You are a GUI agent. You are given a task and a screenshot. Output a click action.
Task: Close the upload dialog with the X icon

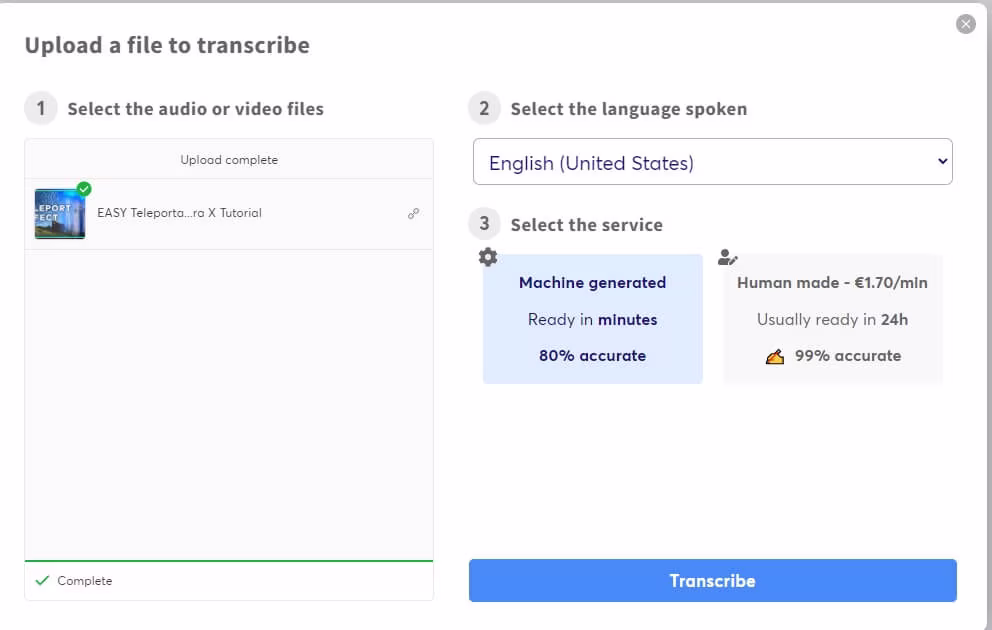point(965,24)
